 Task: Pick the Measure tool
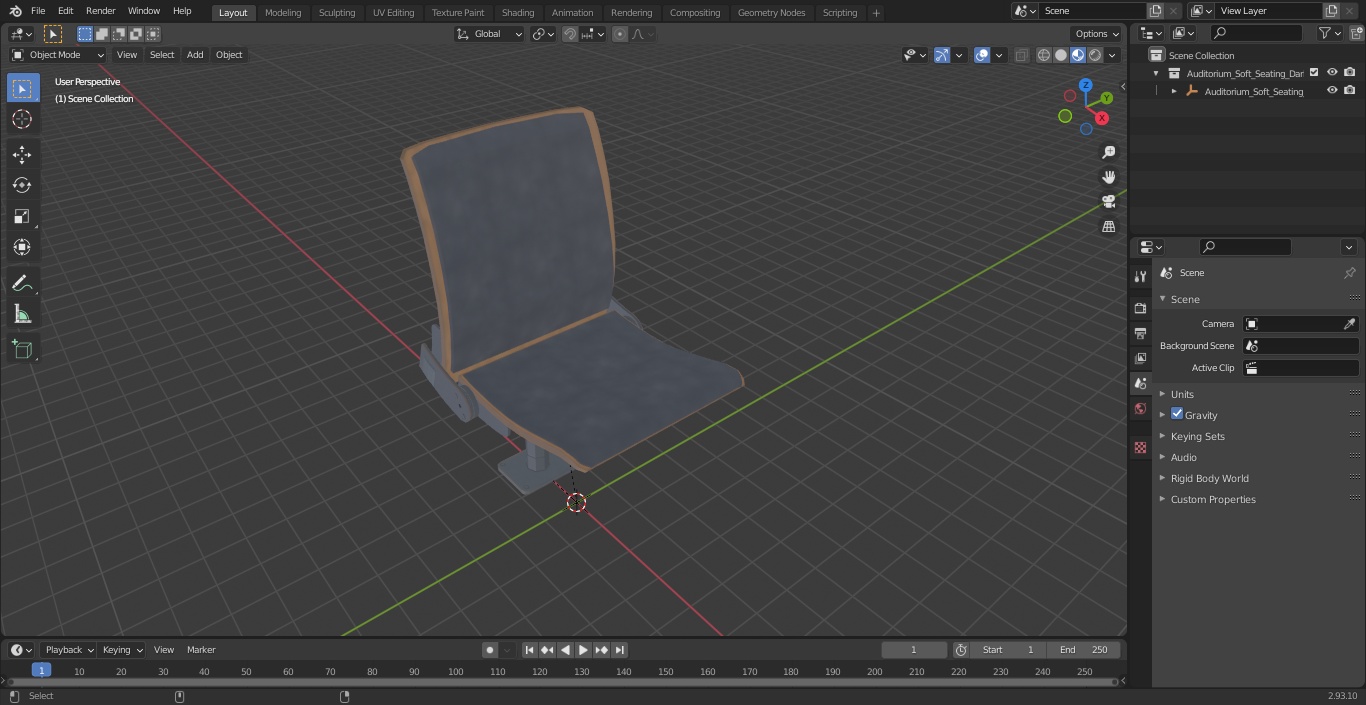click(22, 315)
